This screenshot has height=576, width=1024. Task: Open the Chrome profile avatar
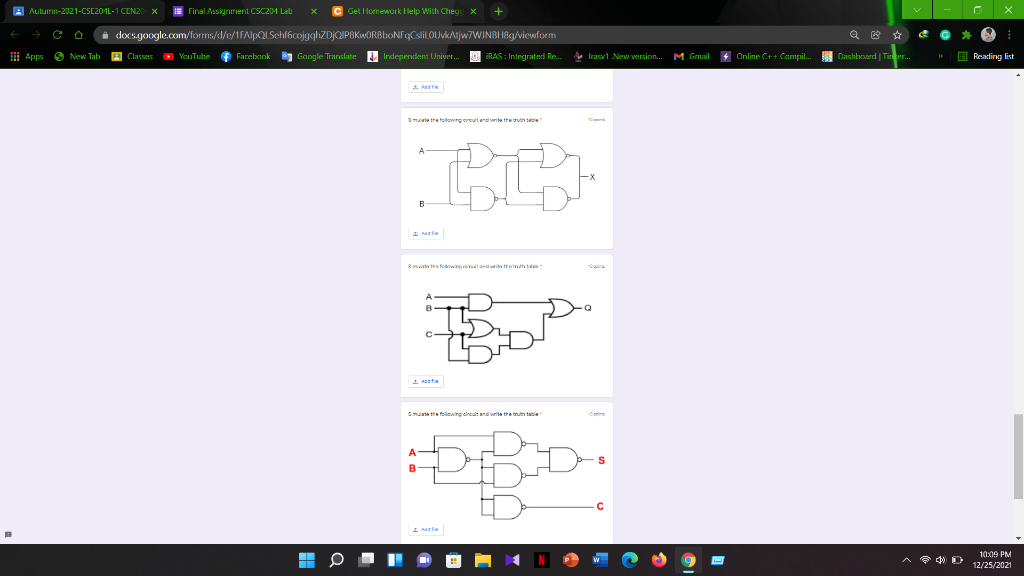(988, 35)
